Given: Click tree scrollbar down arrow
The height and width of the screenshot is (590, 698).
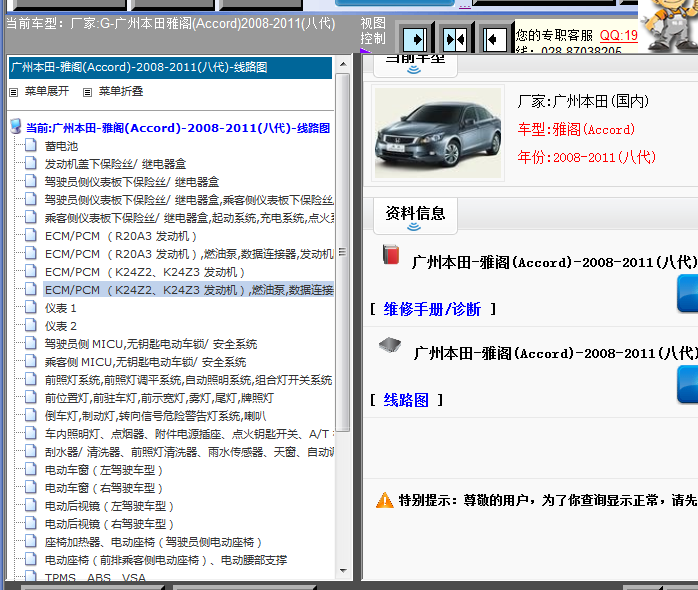Looking at the screenshot, I should click(x=343, y=570).
